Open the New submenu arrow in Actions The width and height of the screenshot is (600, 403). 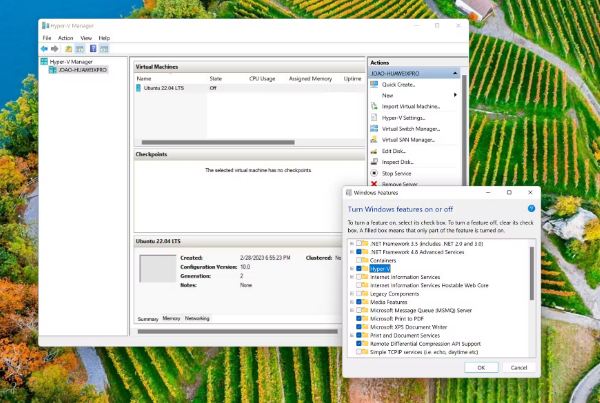[x=455, y=95]
